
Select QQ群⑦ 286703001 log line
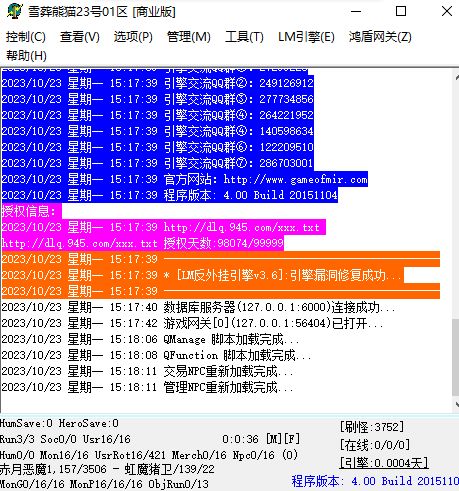click(x=157, y=163)
